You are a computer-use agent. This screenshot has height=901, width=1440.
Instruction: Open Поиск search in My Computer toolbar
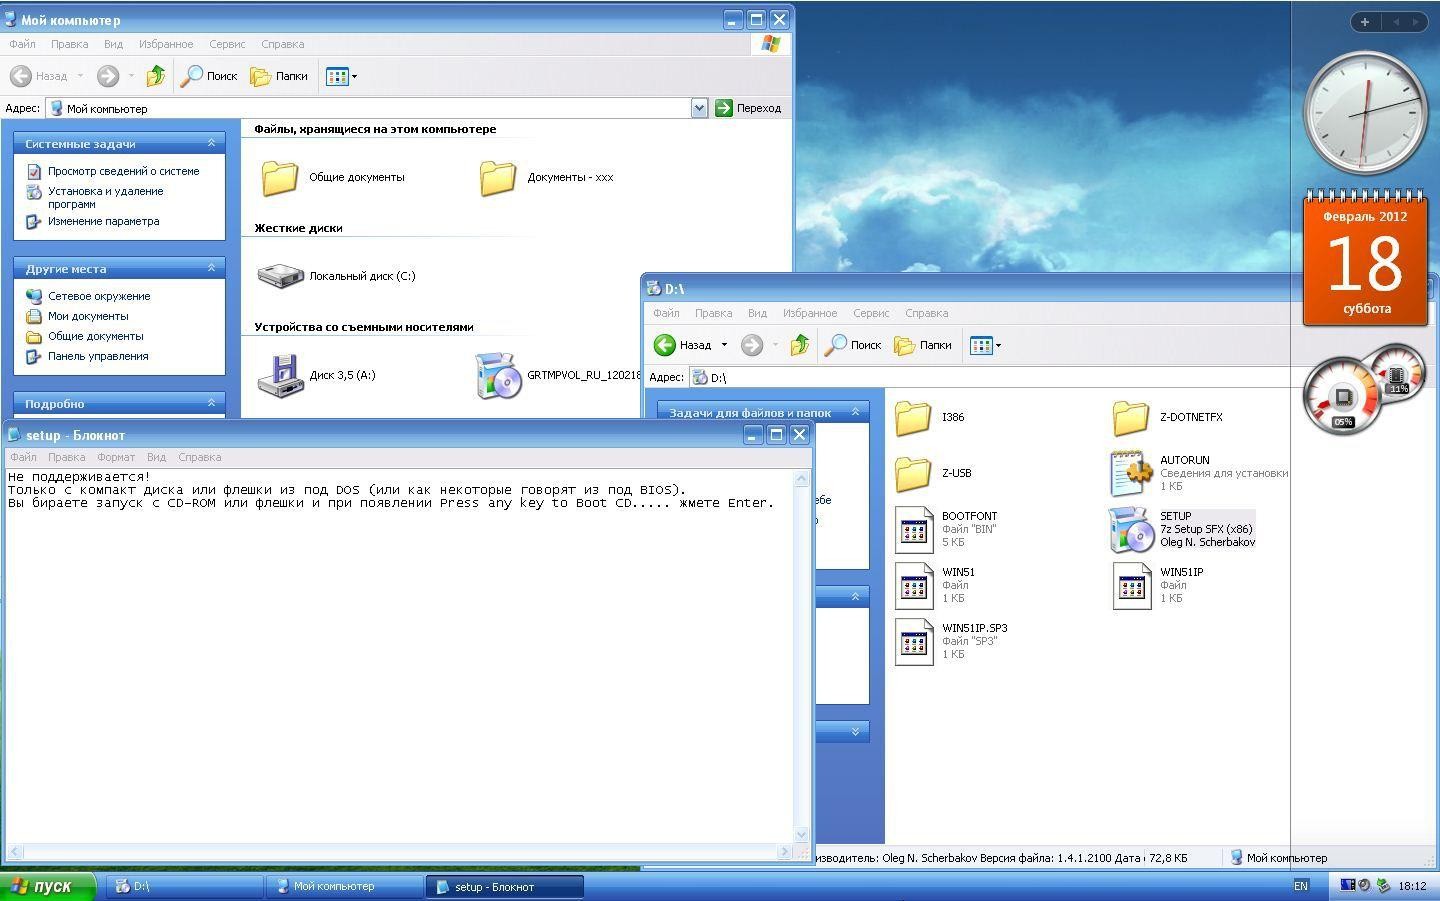pyautogui.click(x=210, y=76)
